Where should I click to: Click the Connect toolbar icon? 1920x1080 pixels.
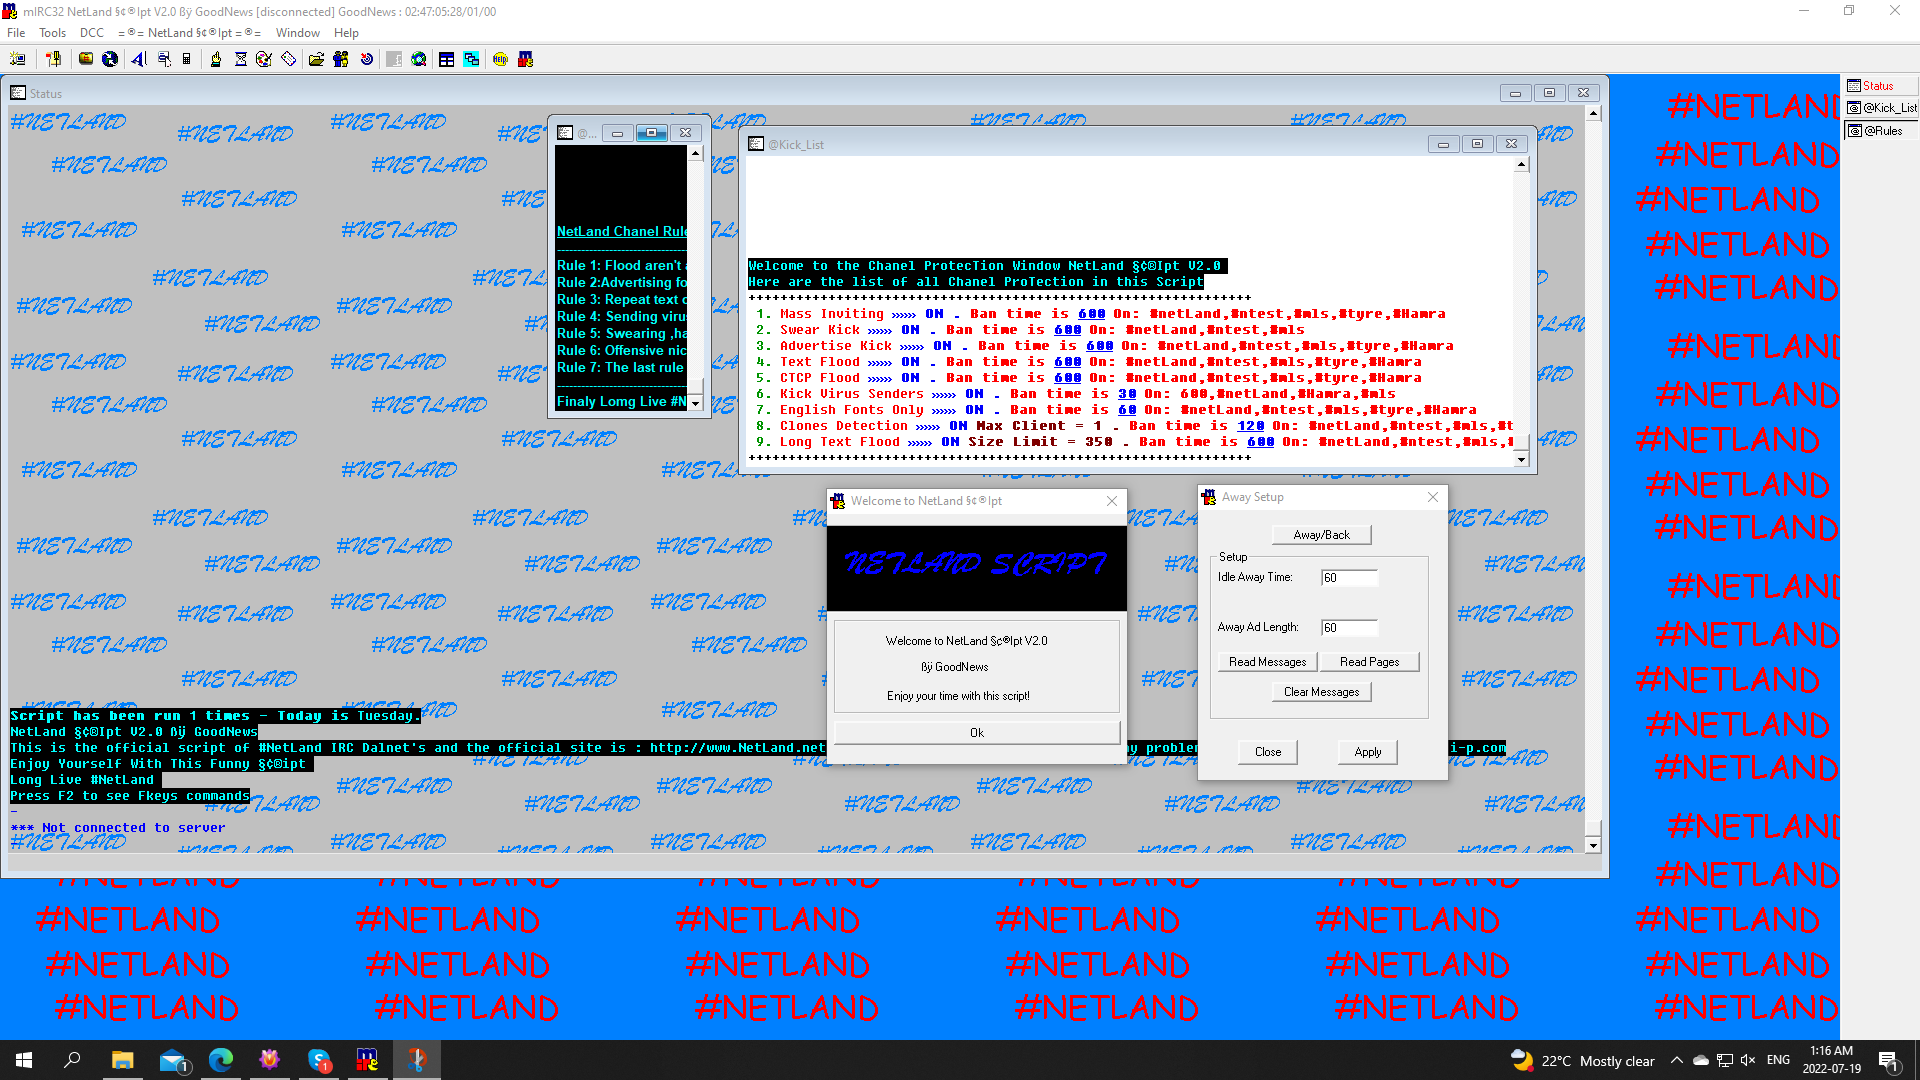pos(17,59)
